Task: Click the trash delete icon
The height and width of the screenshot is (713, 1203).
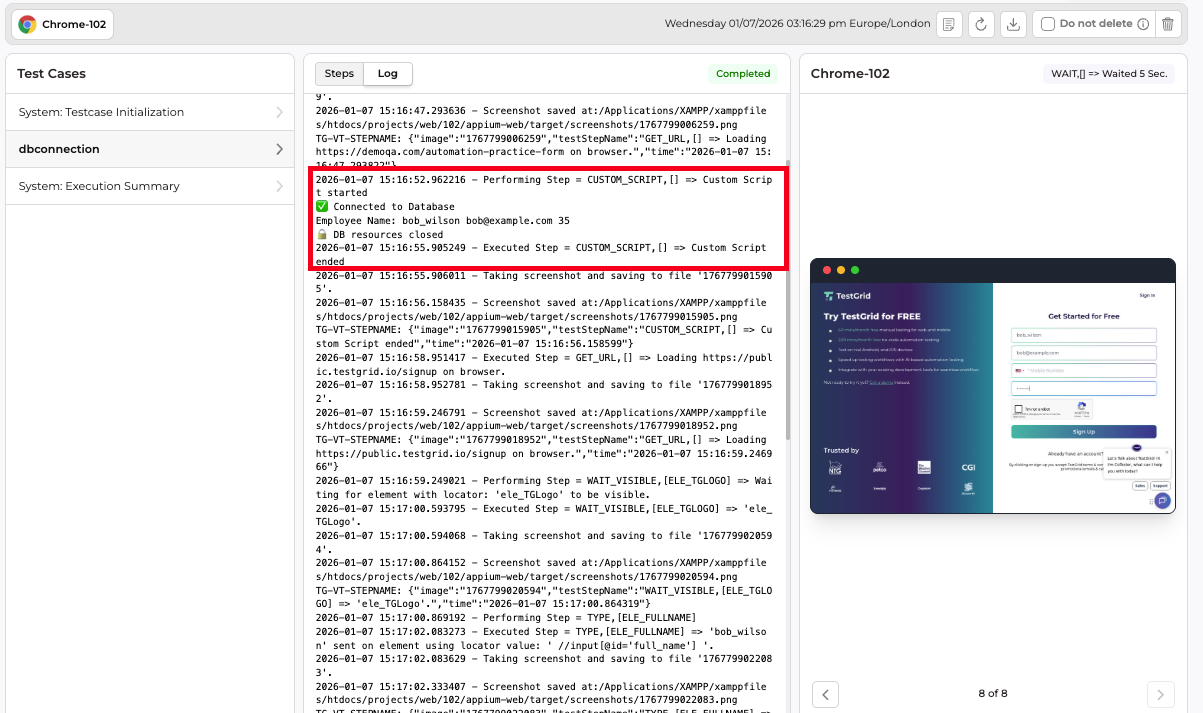Action: [x=1168, y=25]
